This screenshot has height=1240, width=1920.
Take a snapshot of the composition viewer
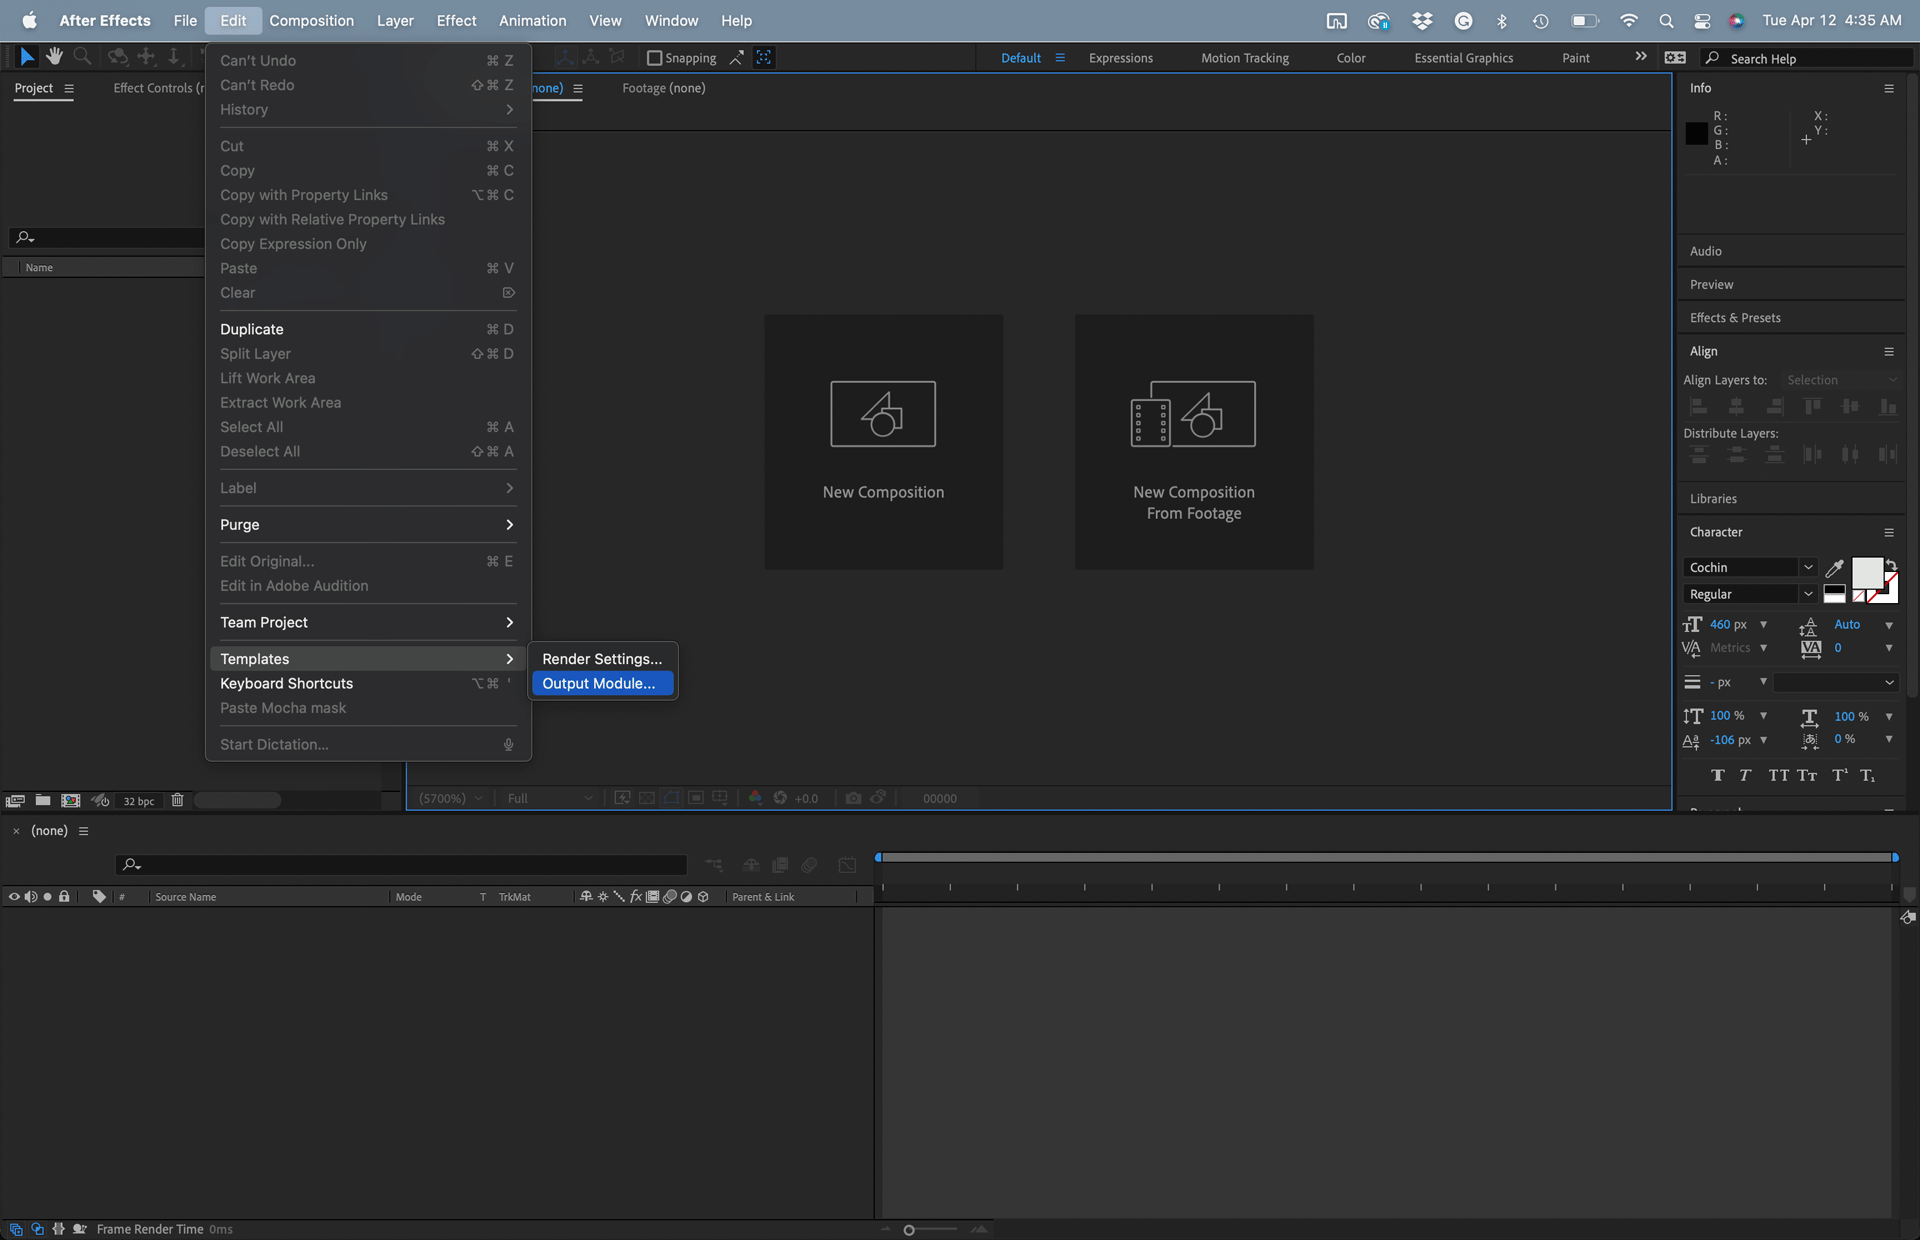click(x=853, y=798)
